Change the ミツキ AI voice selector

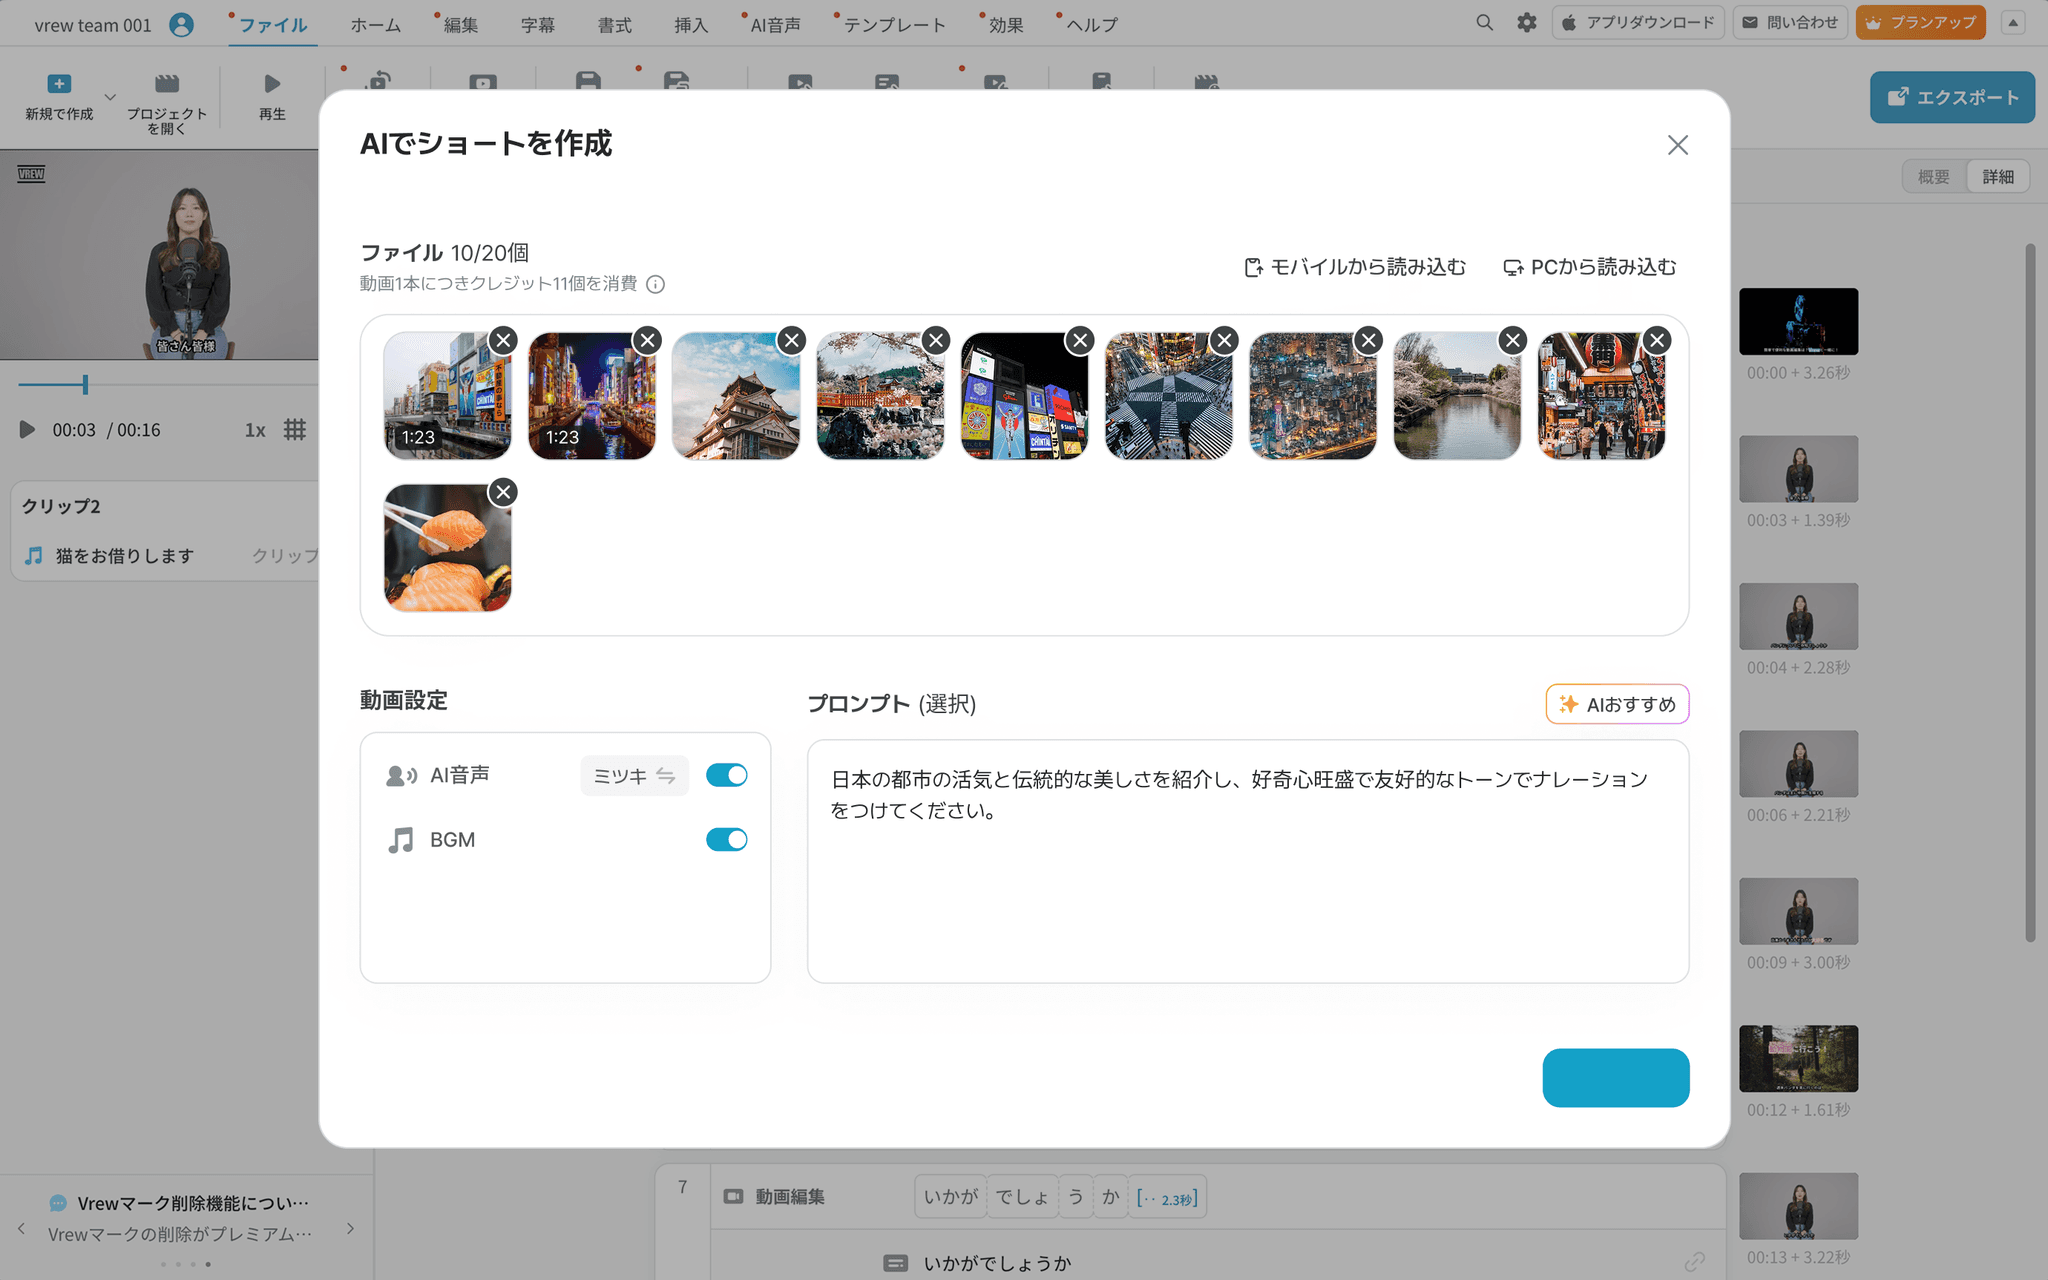[634, 776]
